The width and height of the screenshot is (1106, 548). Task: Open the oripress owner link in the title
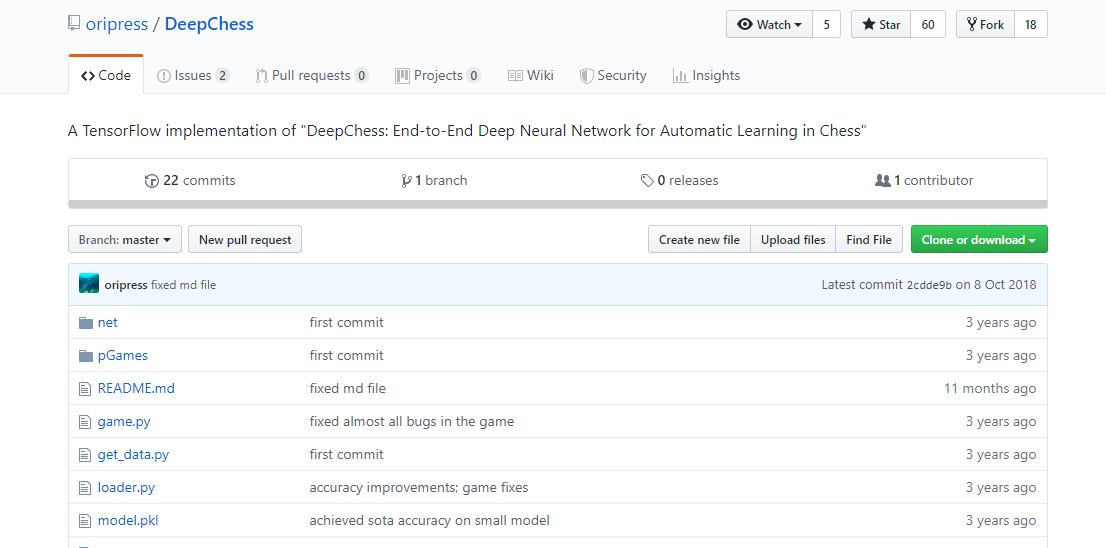(x=116, y=24)
